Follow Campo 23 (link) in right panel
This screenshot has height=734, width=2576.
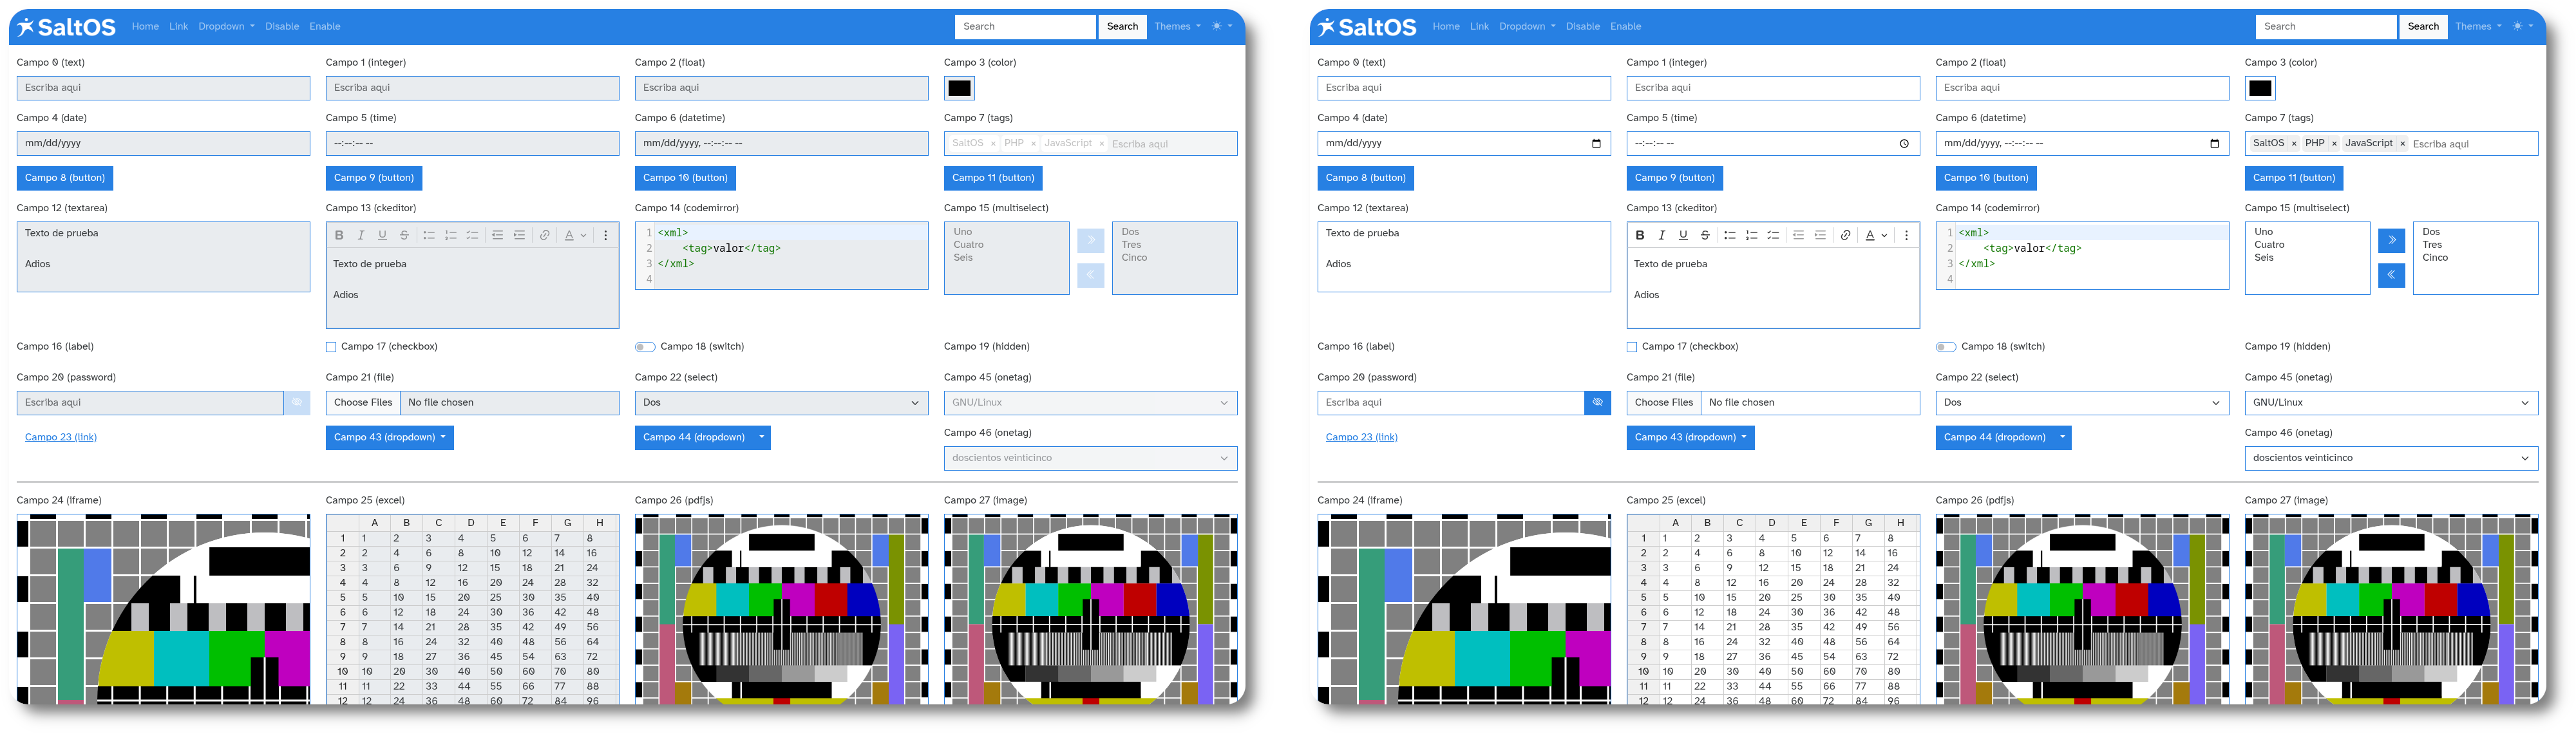click(1361, 437)
